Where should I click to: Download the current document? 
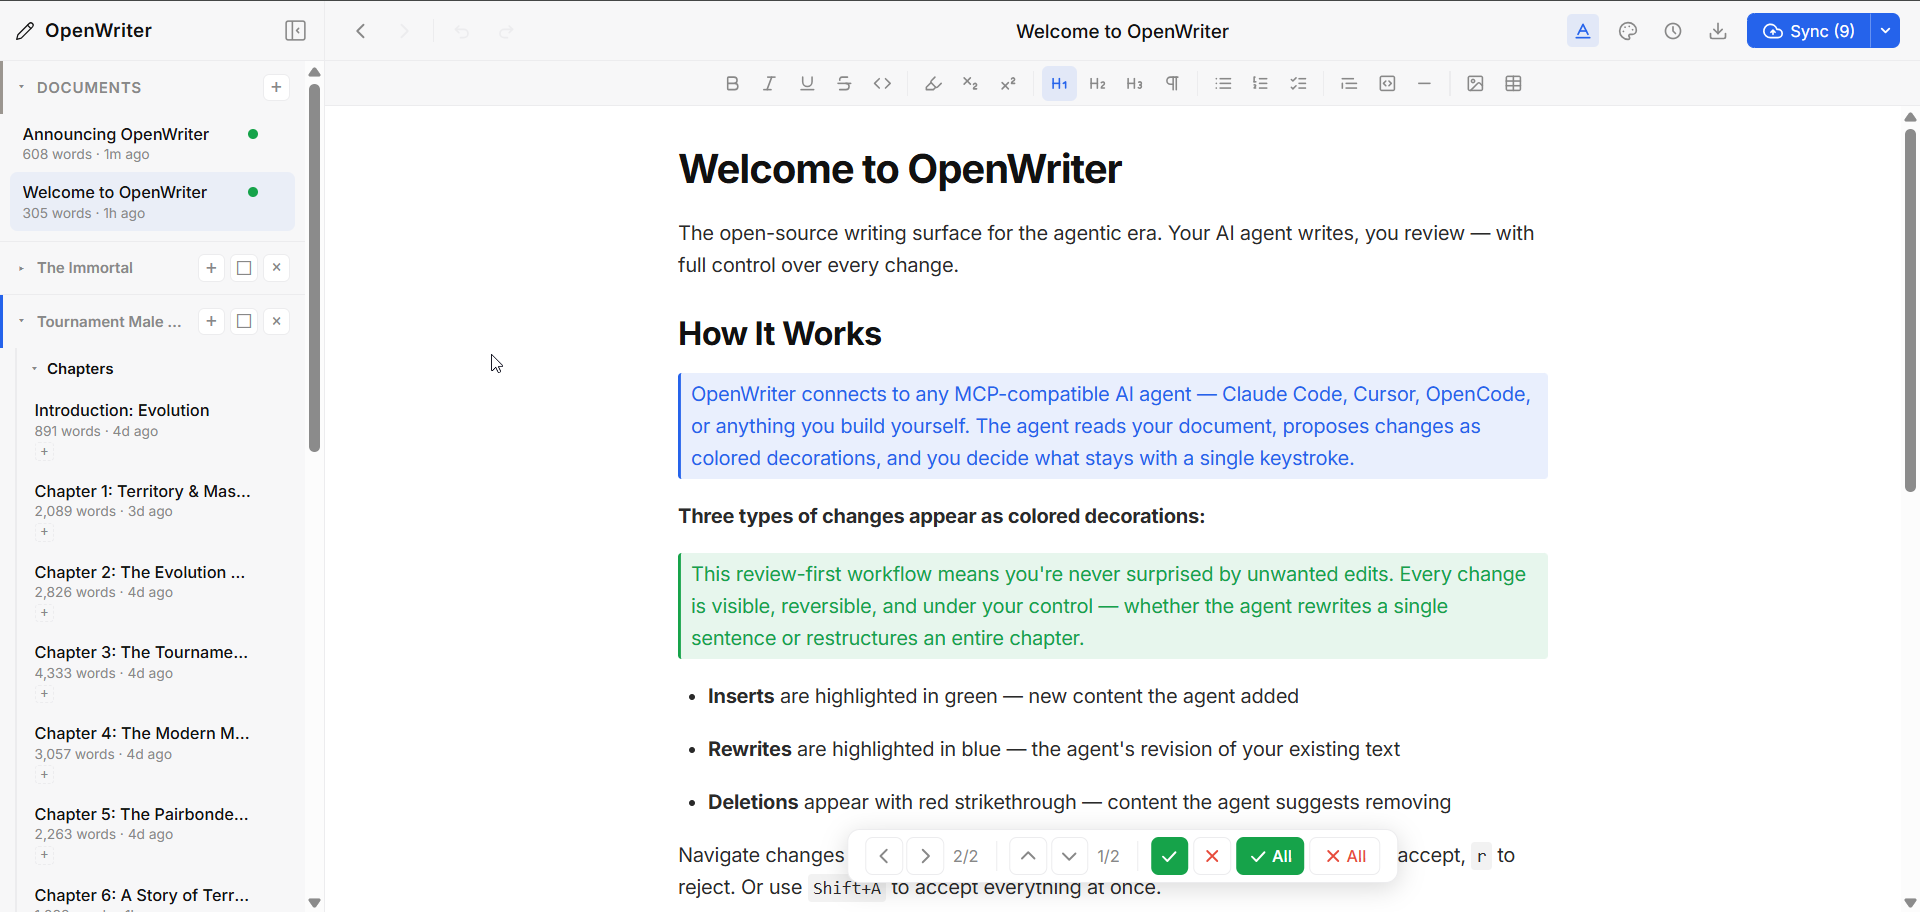(x=1718, y=31)
